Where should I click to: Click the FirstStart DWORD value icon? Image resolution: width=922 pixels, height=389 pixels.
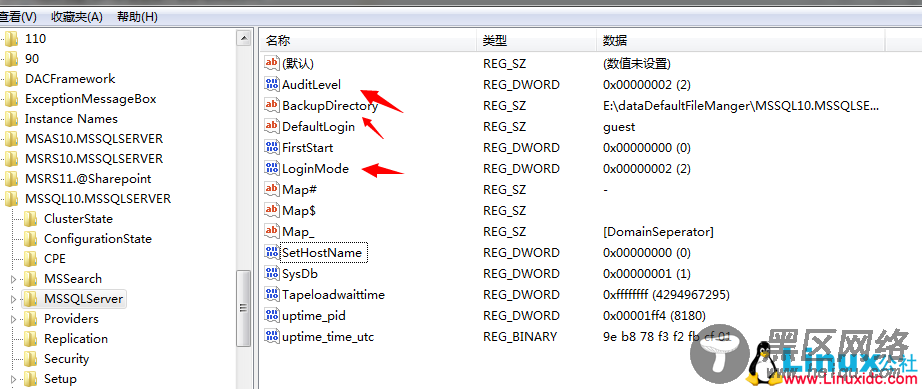(x=272, y=147)
